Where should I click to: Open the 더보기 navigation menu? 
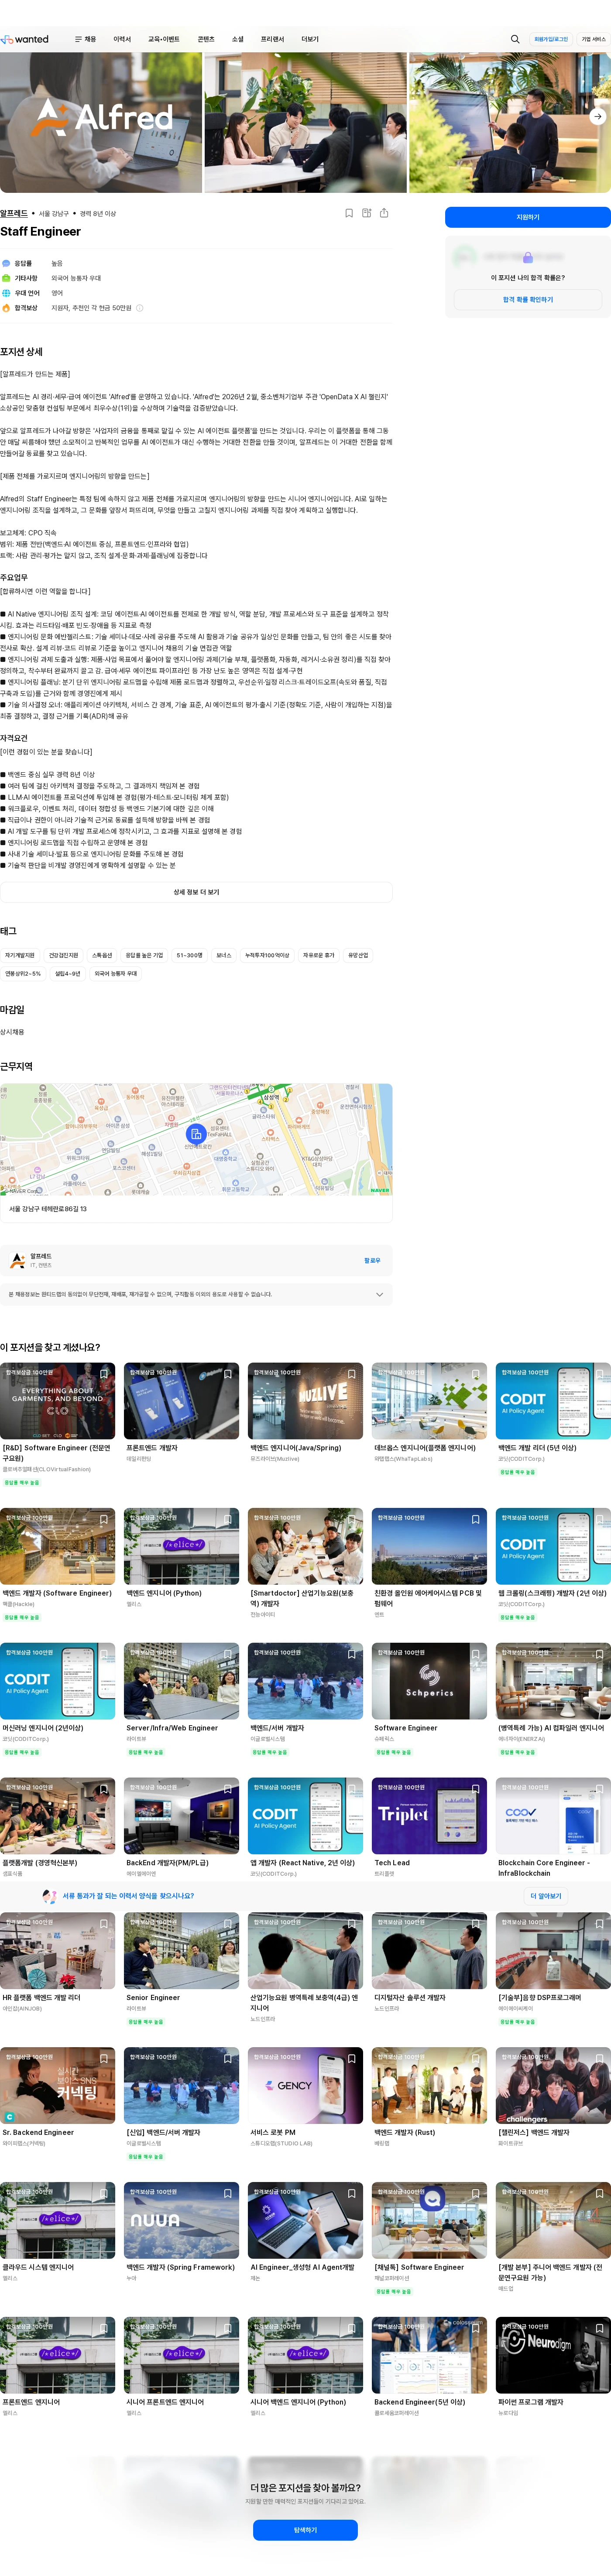[310, 39]
